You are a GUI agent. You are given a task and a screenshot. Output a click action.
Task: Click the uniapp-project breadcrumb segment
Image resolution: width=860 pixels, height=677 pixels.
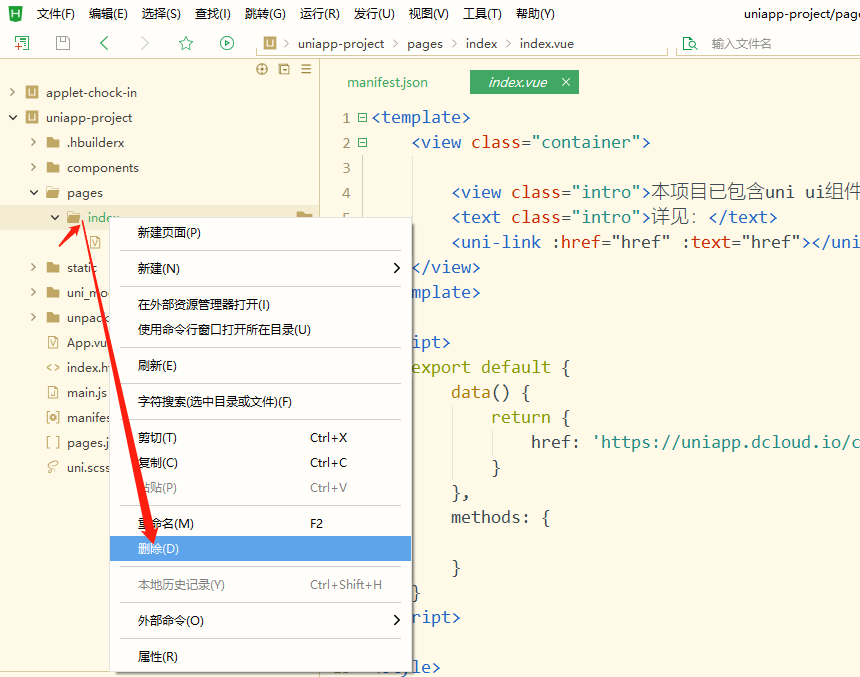341,44
